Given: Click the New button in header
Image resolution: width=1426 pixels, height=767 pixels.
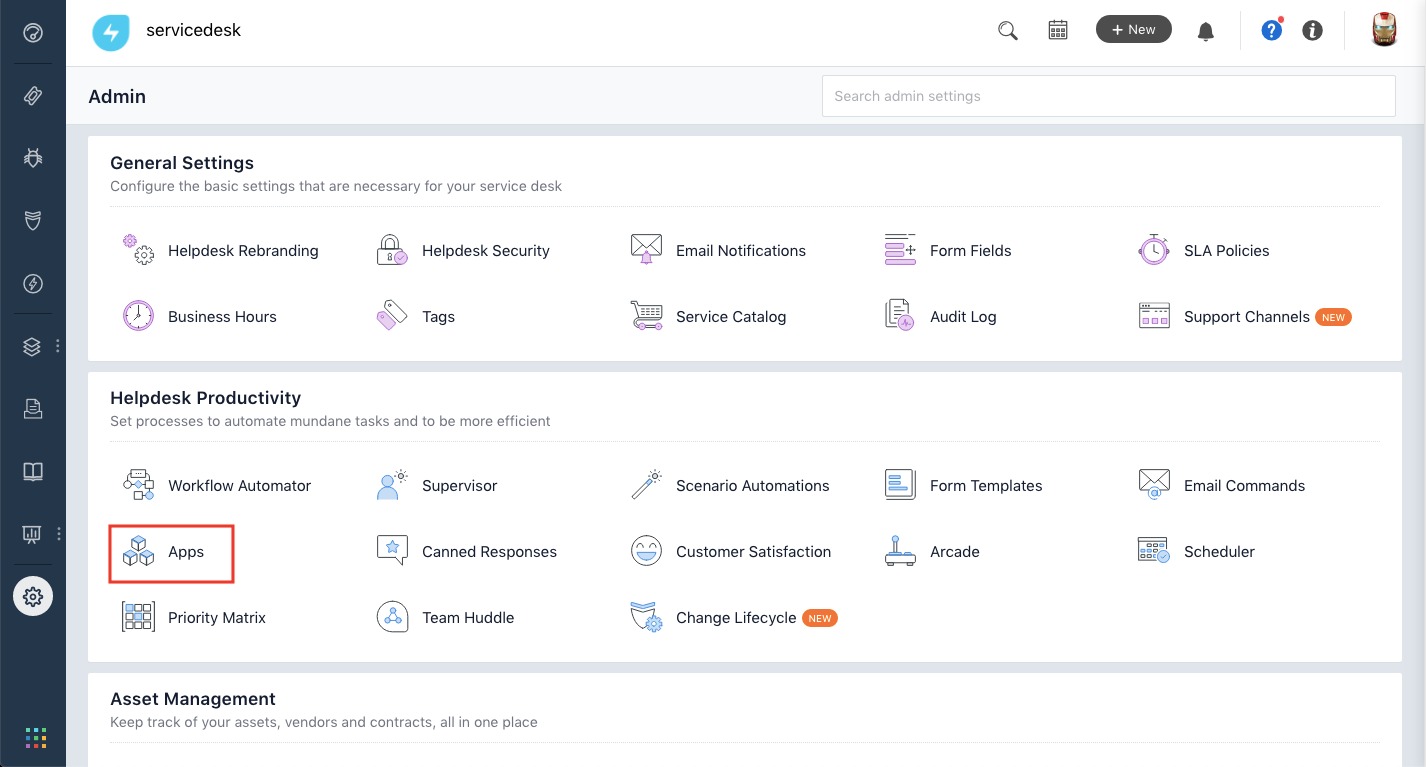Looking at the screenshot, I should pos(1133,30).
